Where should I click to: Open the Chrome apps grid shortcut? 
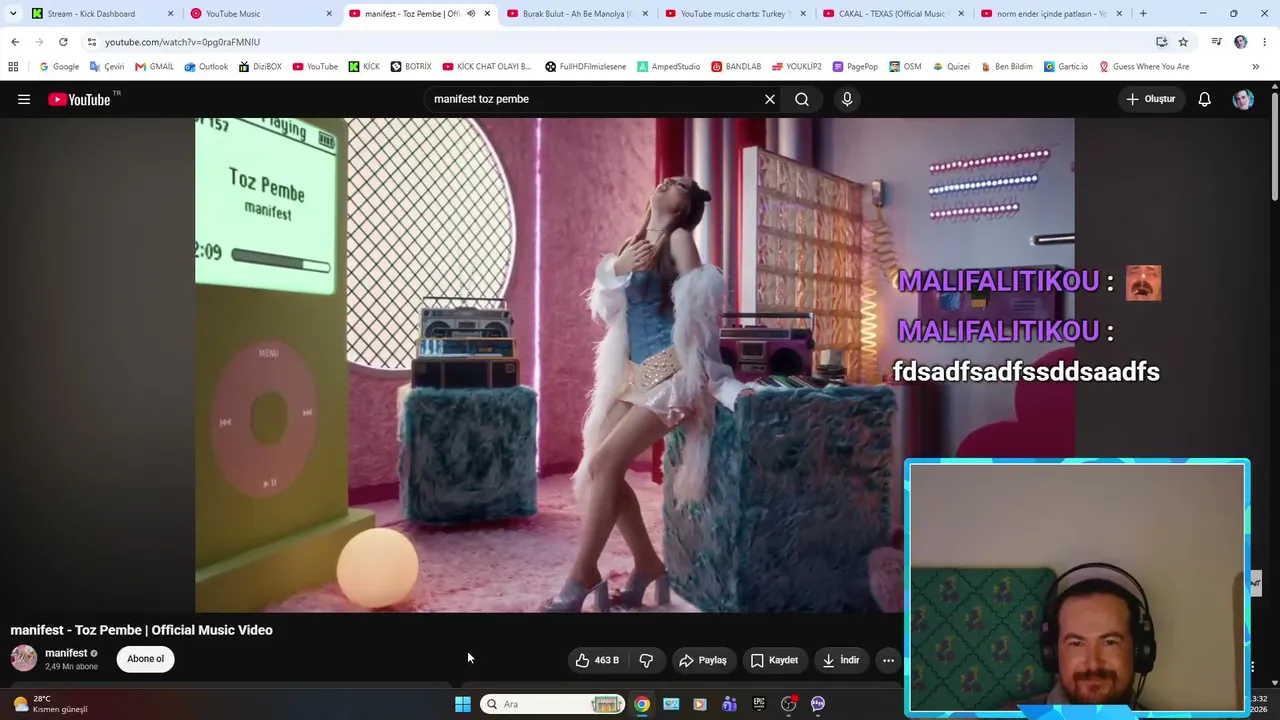pyautogui.click(x=13, y=67)
